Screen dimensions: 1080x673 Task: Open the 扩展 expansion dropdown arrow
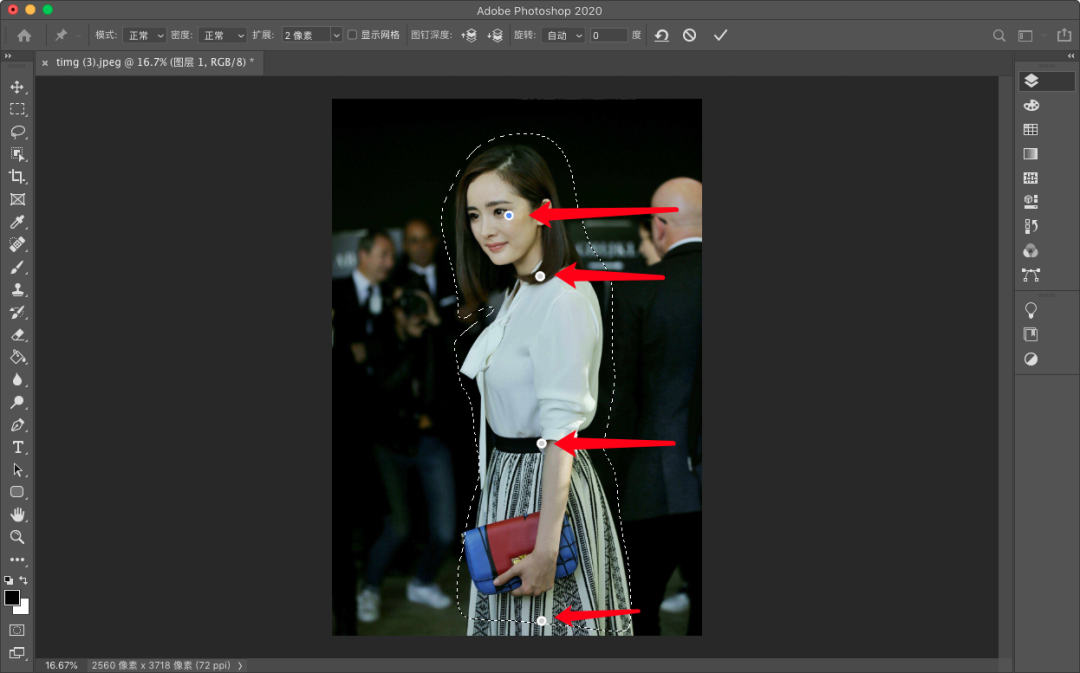coord(336,35)
